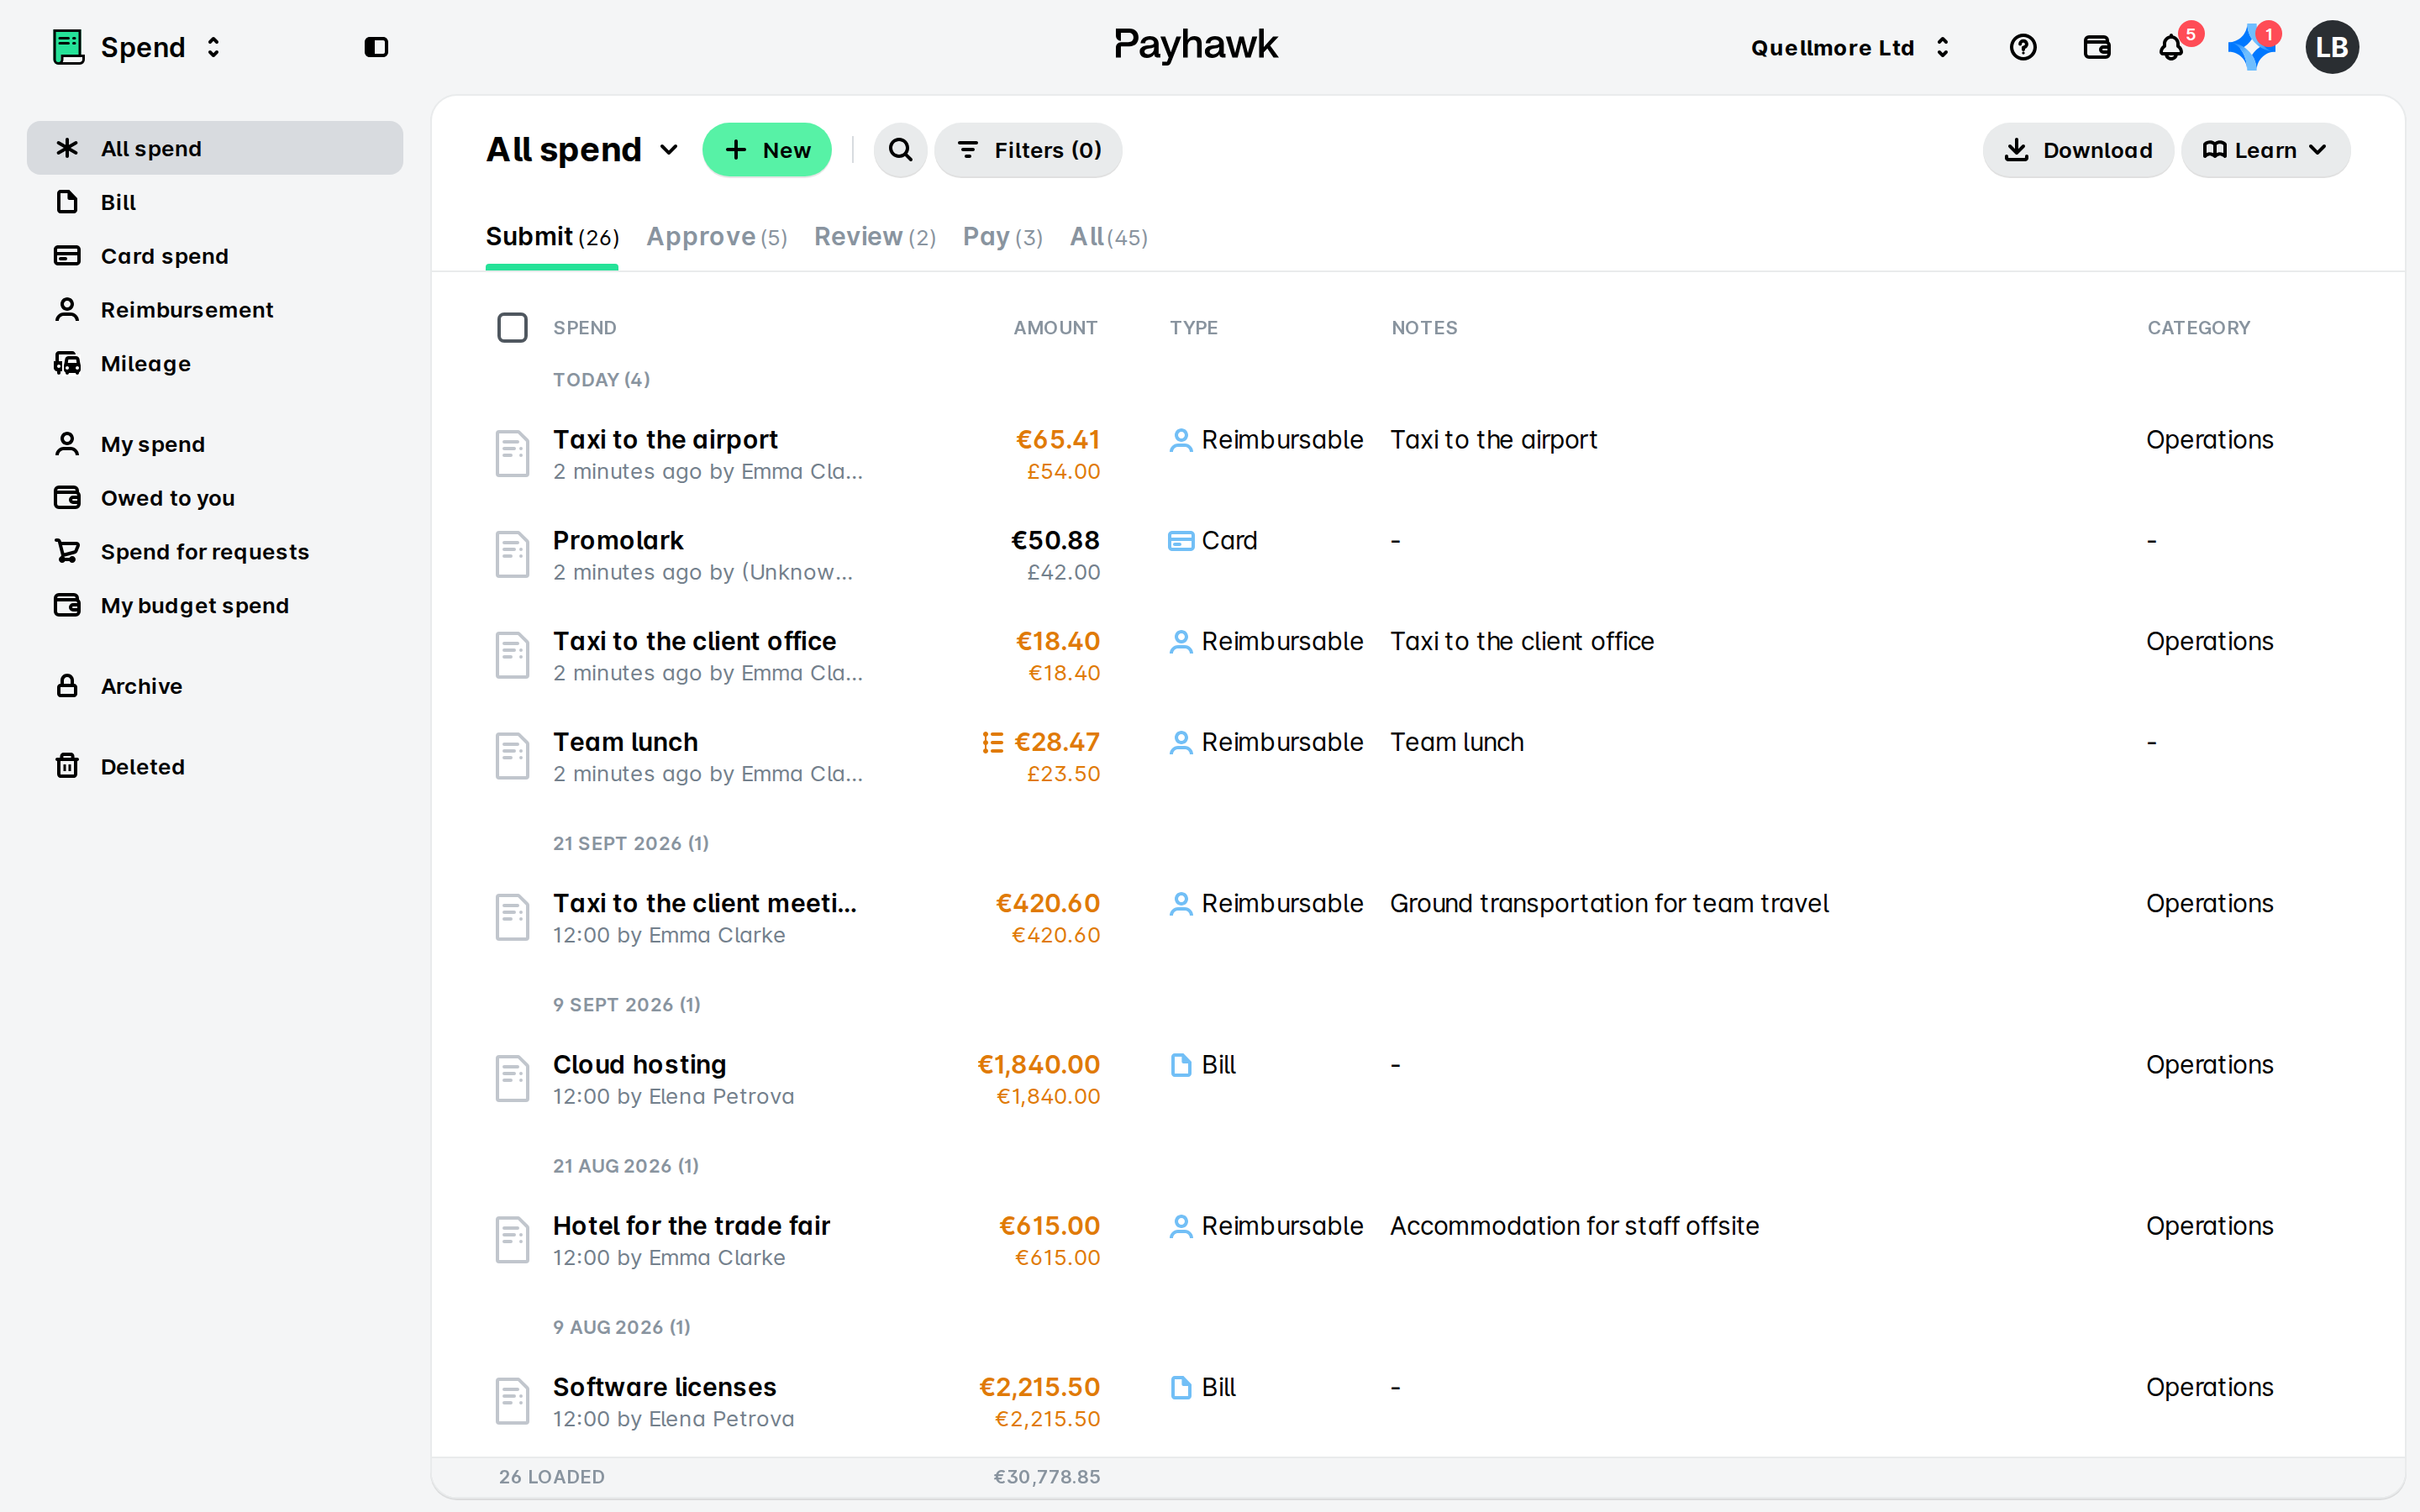Click the Software licenses document icon
Screen dimensions: 2420x1512
click(x=512, y=1401)
